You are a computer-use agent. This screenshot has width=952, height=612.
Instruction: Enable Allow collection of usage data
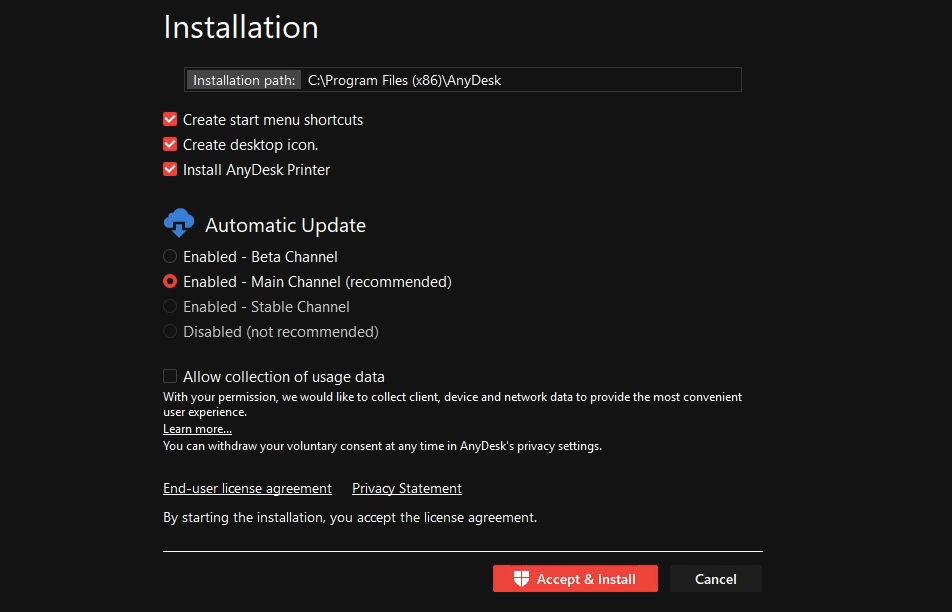click(x=170, y=376)
